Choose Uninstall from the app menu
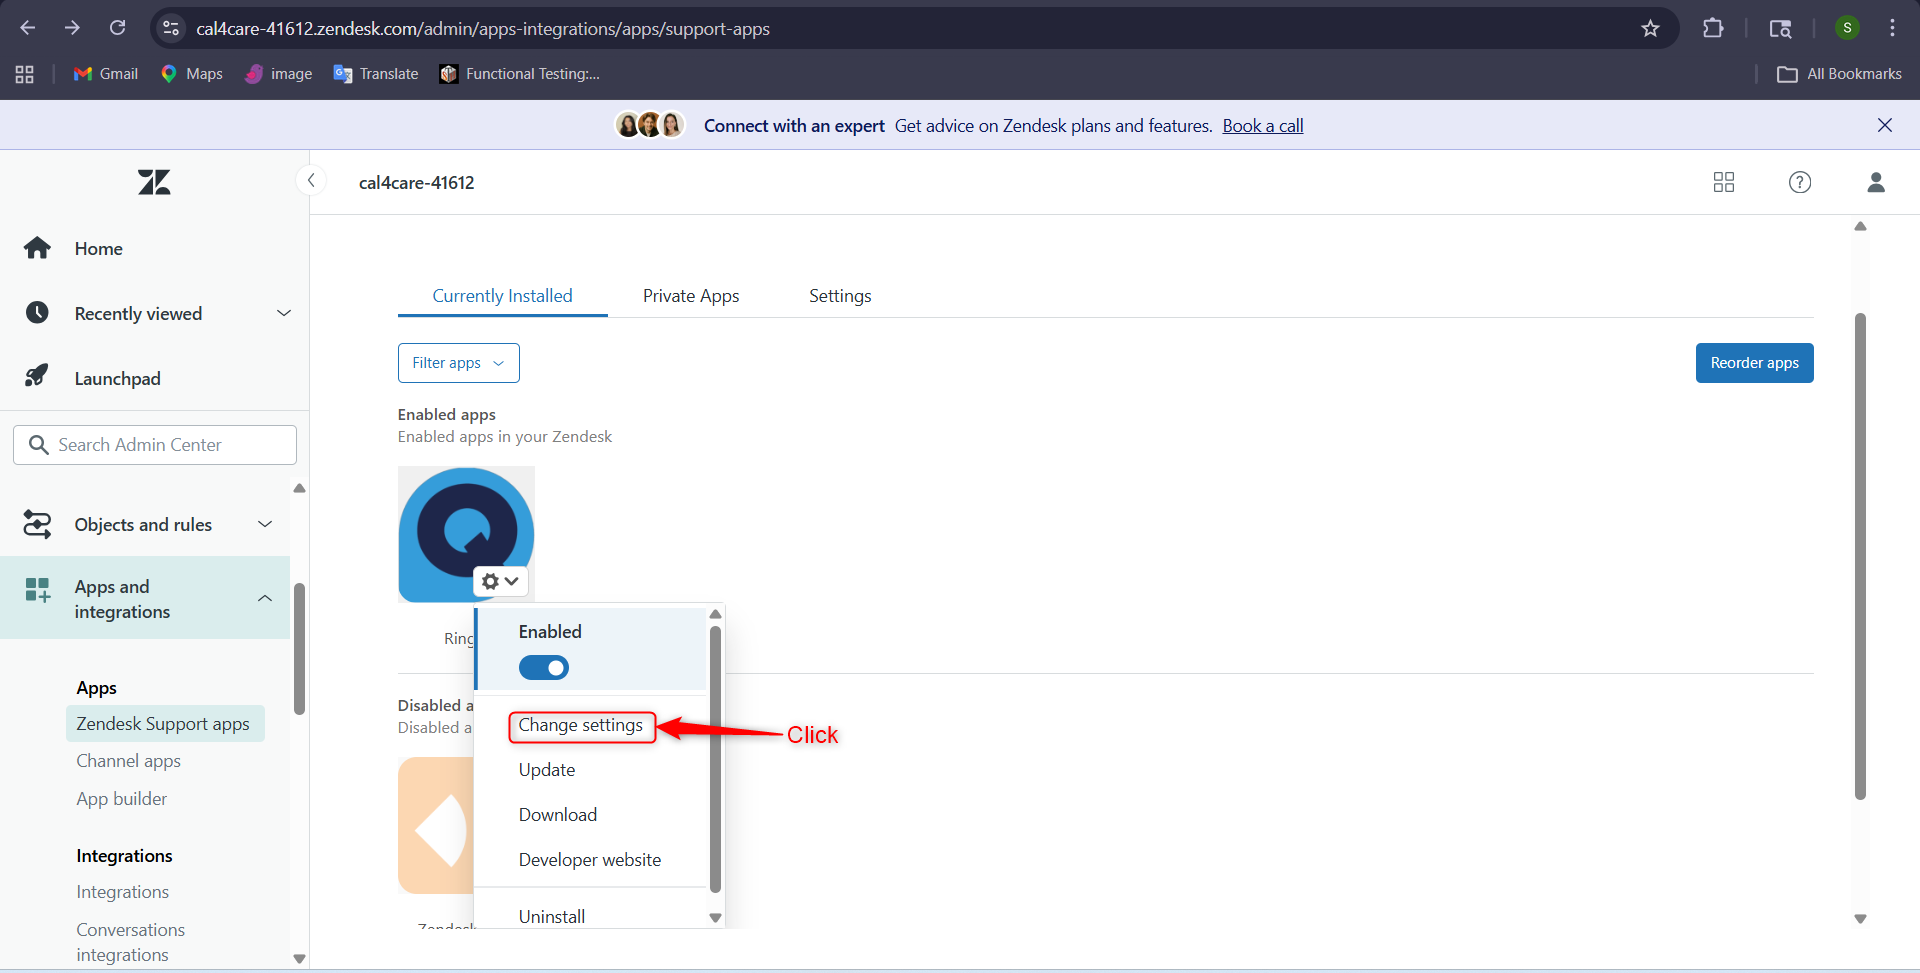1920x973 pixels. [552, 916]
